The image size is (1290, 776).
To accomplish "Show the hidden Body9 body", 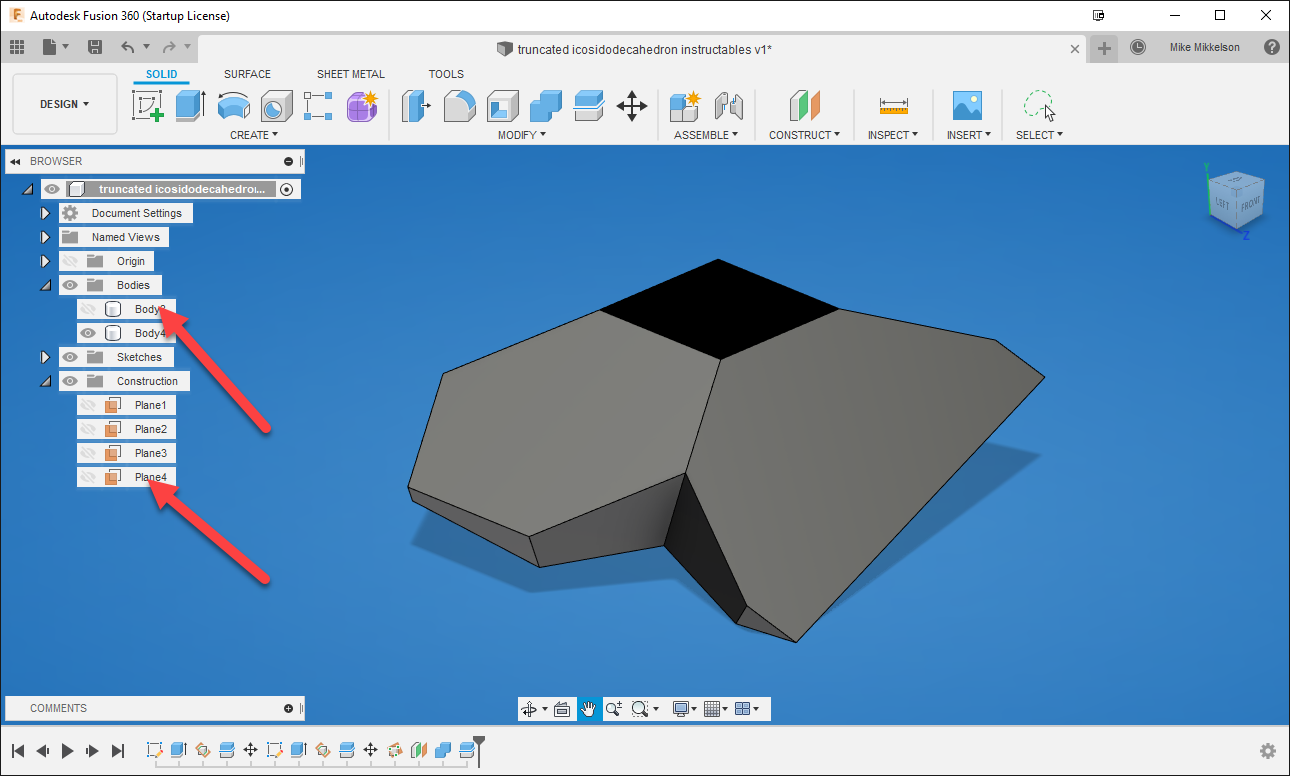I will coord(89,308).
